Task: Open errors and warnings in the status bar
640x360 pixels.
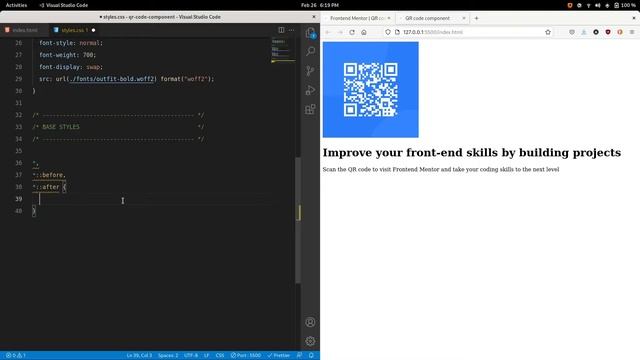Action: click(x=16, y=355)
